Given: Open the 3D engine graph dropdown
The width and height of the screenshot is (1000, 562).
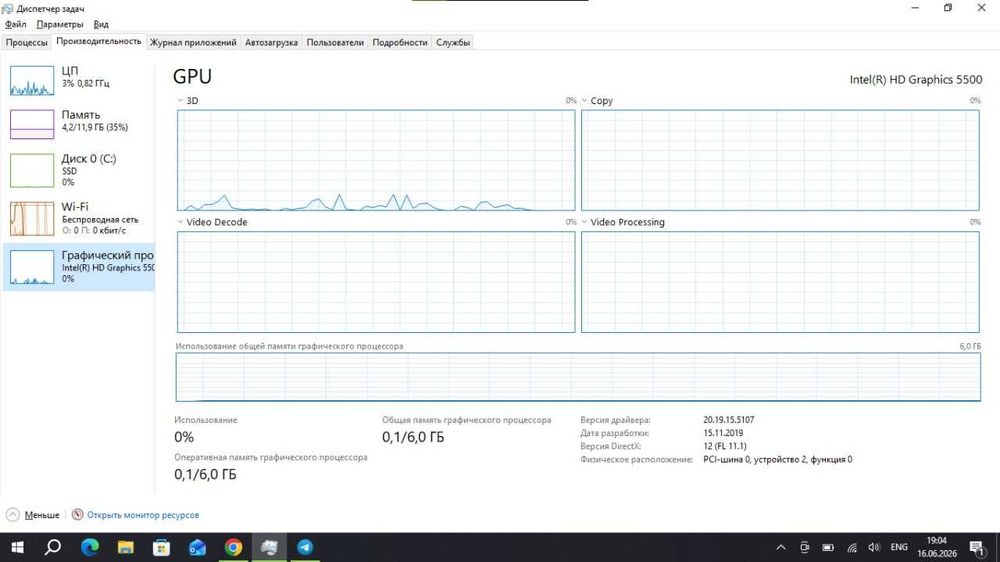Looking at the screenshot, I should tap(180, 101).
